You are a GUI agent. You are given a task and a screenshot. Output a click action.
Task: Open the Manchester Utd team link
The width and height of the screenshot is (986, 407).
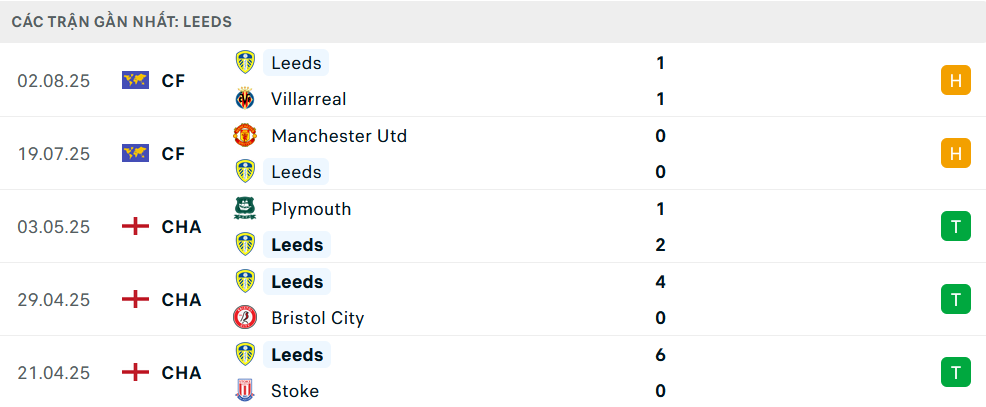click(339, 136)
